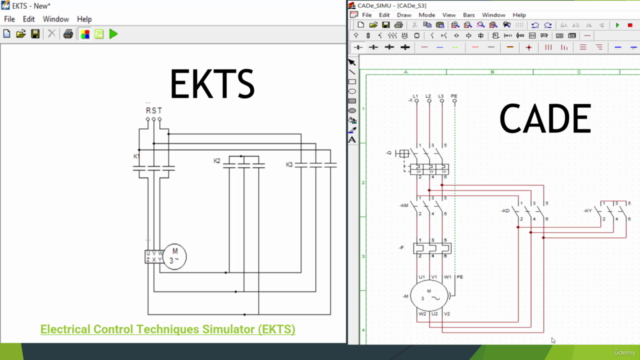Click the Redo arrow in CADe_SIMU
Image resolution: width=640 pixels, height=360 pixels.
(548, 25)
